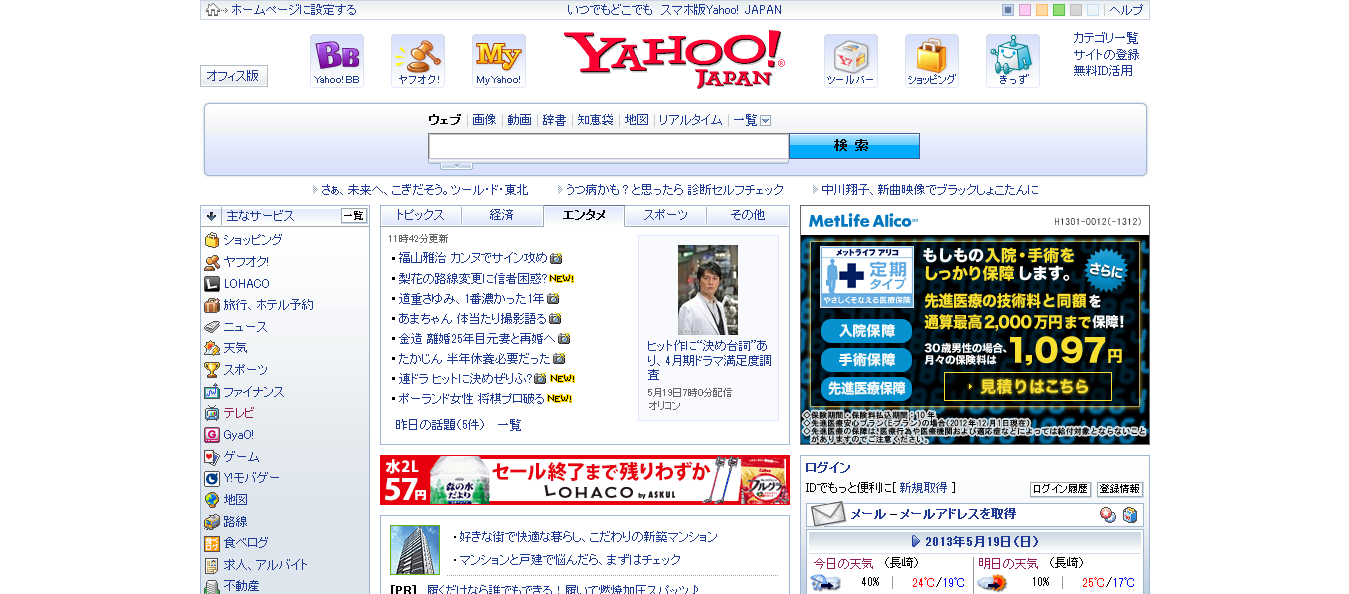This screenshot has height=594, width=1349.
Task: Select the light blue theme color swatch
Action: point(1093,10)
